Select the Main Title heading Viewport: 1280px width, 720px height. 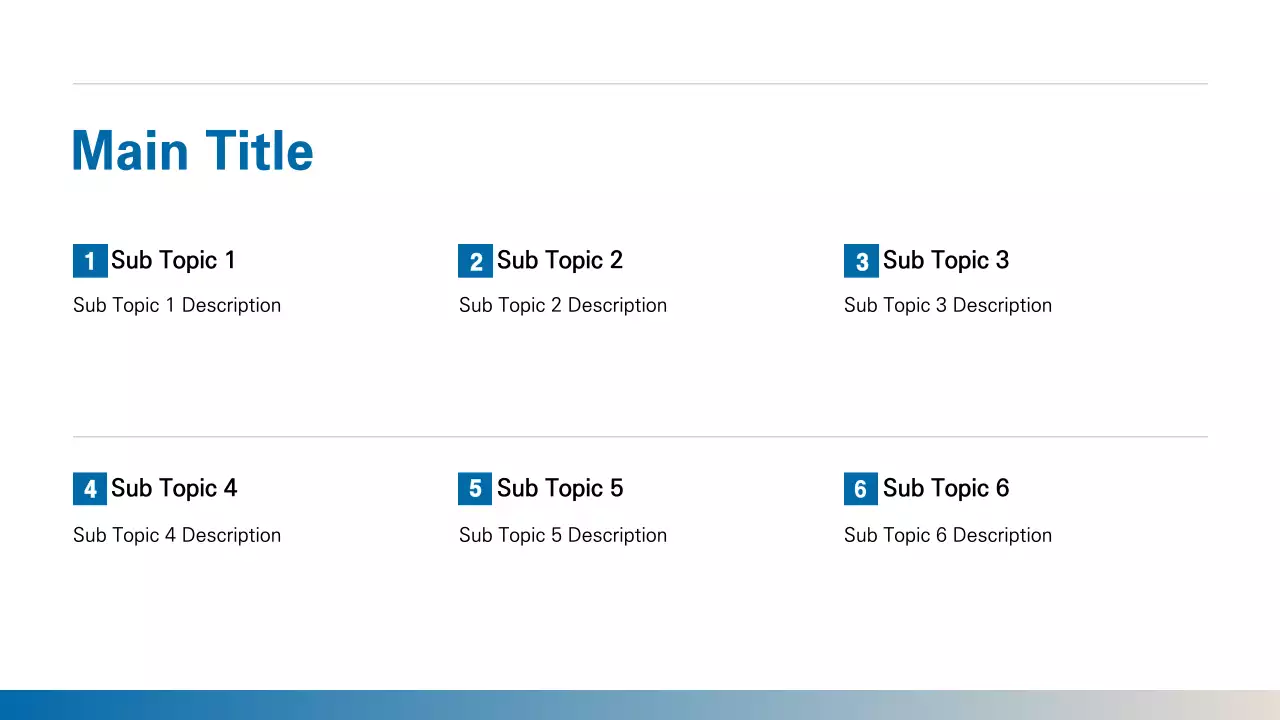[x=193, y=151]
